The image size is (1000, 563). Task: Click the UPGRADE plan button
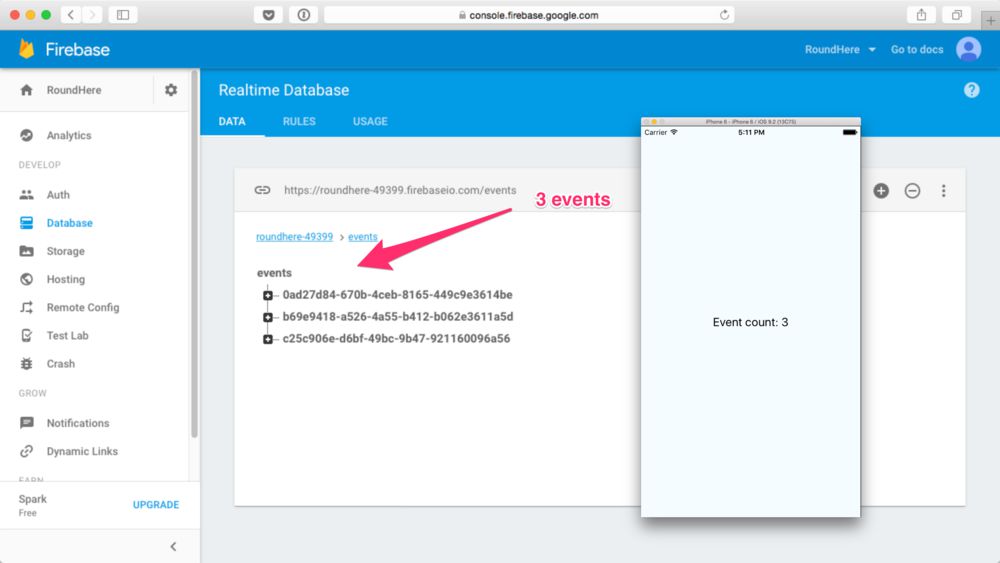pos(156,504)
